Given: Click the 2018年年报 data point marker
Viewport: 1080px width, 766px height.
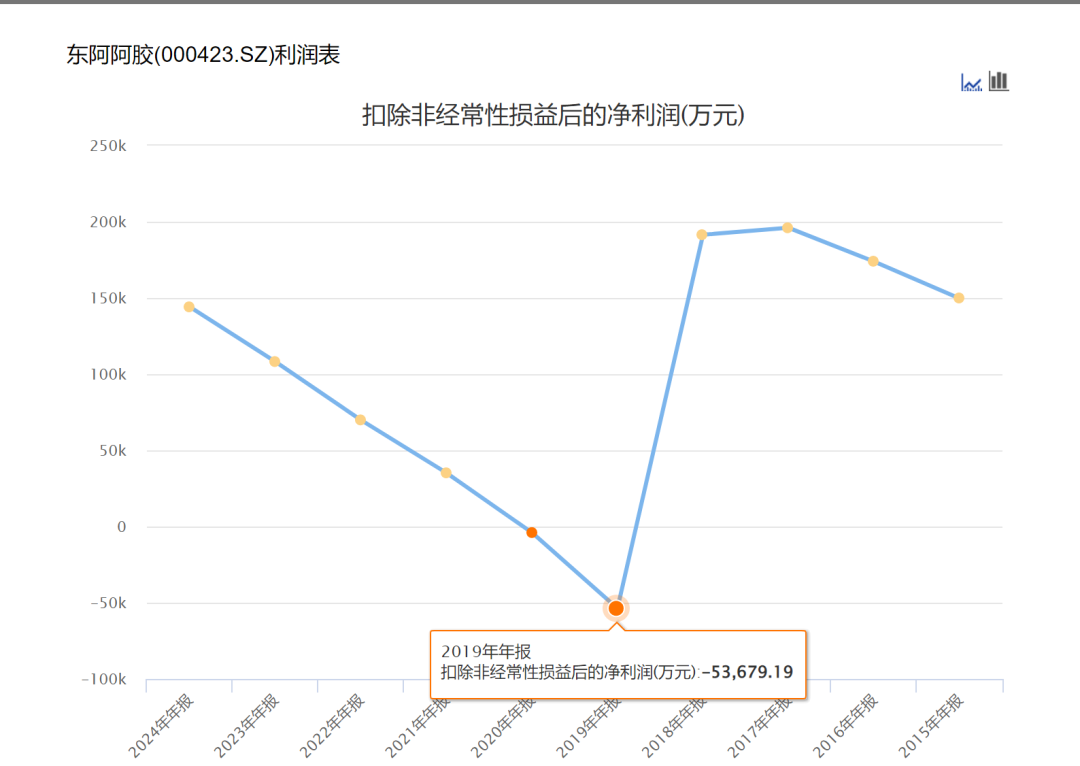Looking at the screenshot, I should point(702,234).
